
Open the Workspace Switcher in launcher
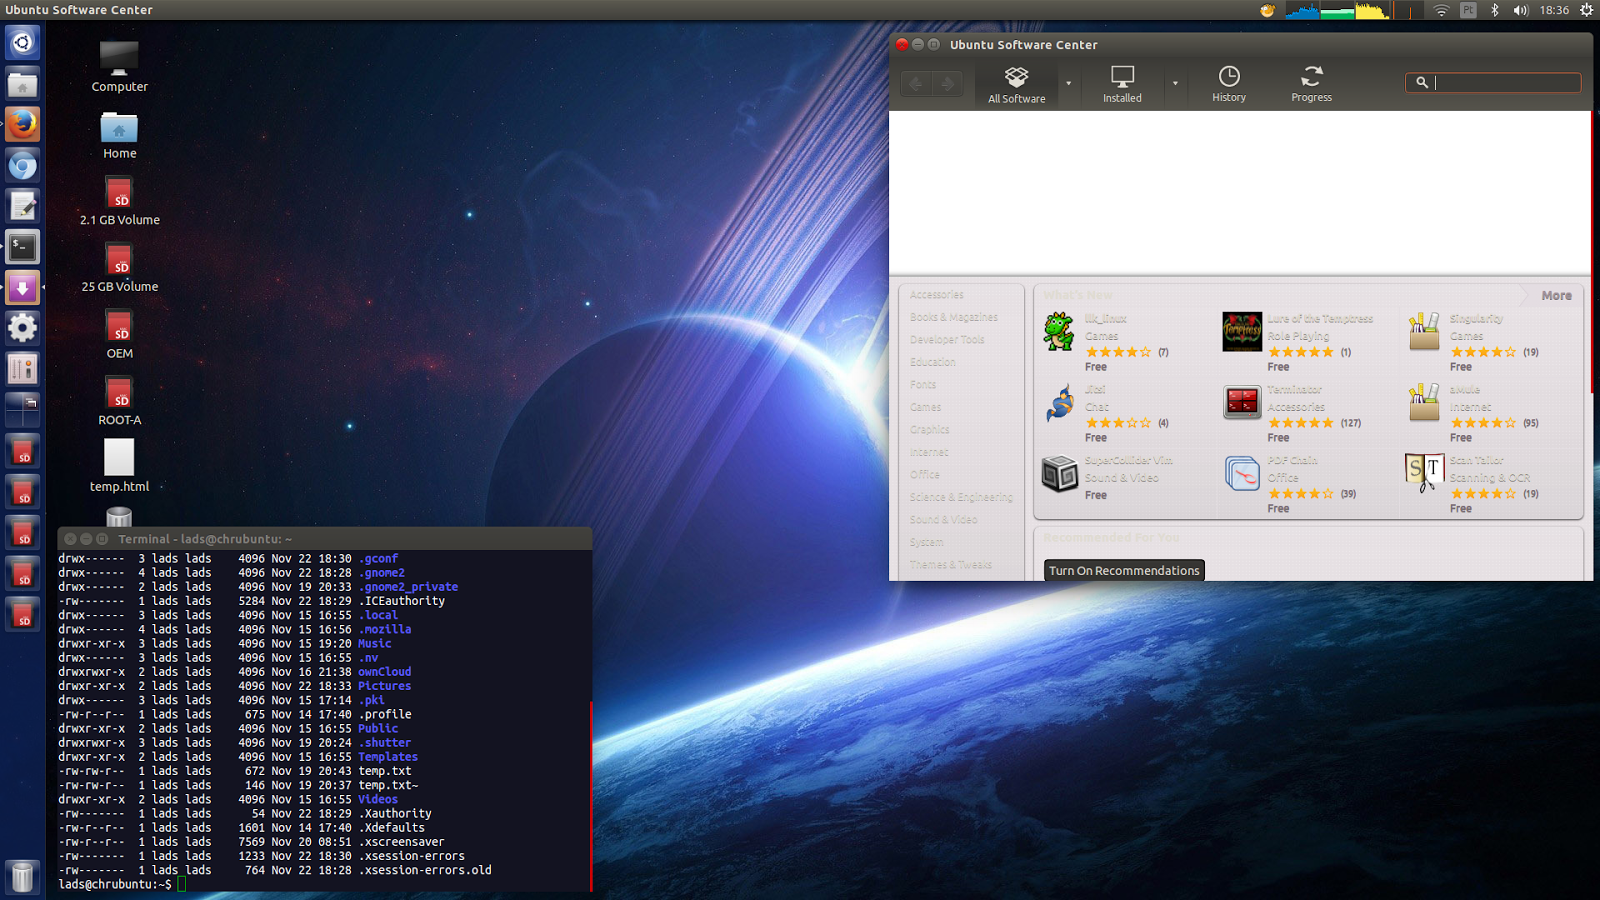pos(22,409)
